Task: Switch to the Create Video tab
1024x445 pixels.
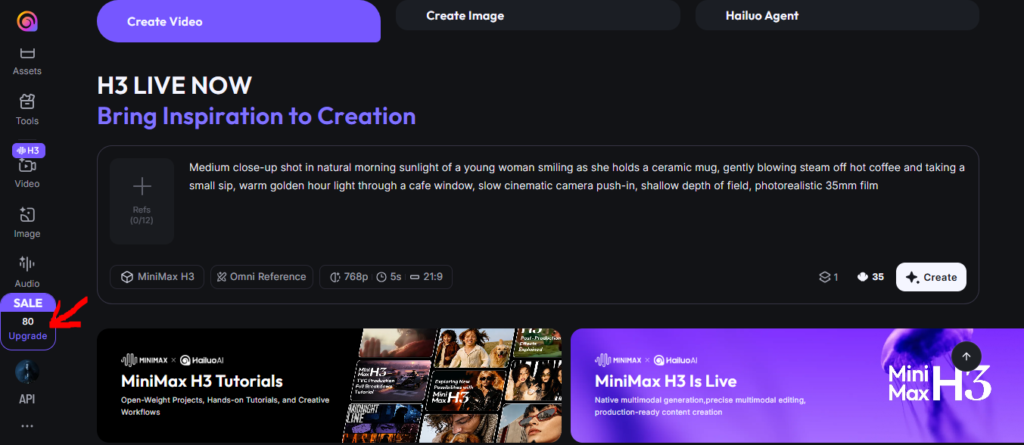Action: click(238, 21)
